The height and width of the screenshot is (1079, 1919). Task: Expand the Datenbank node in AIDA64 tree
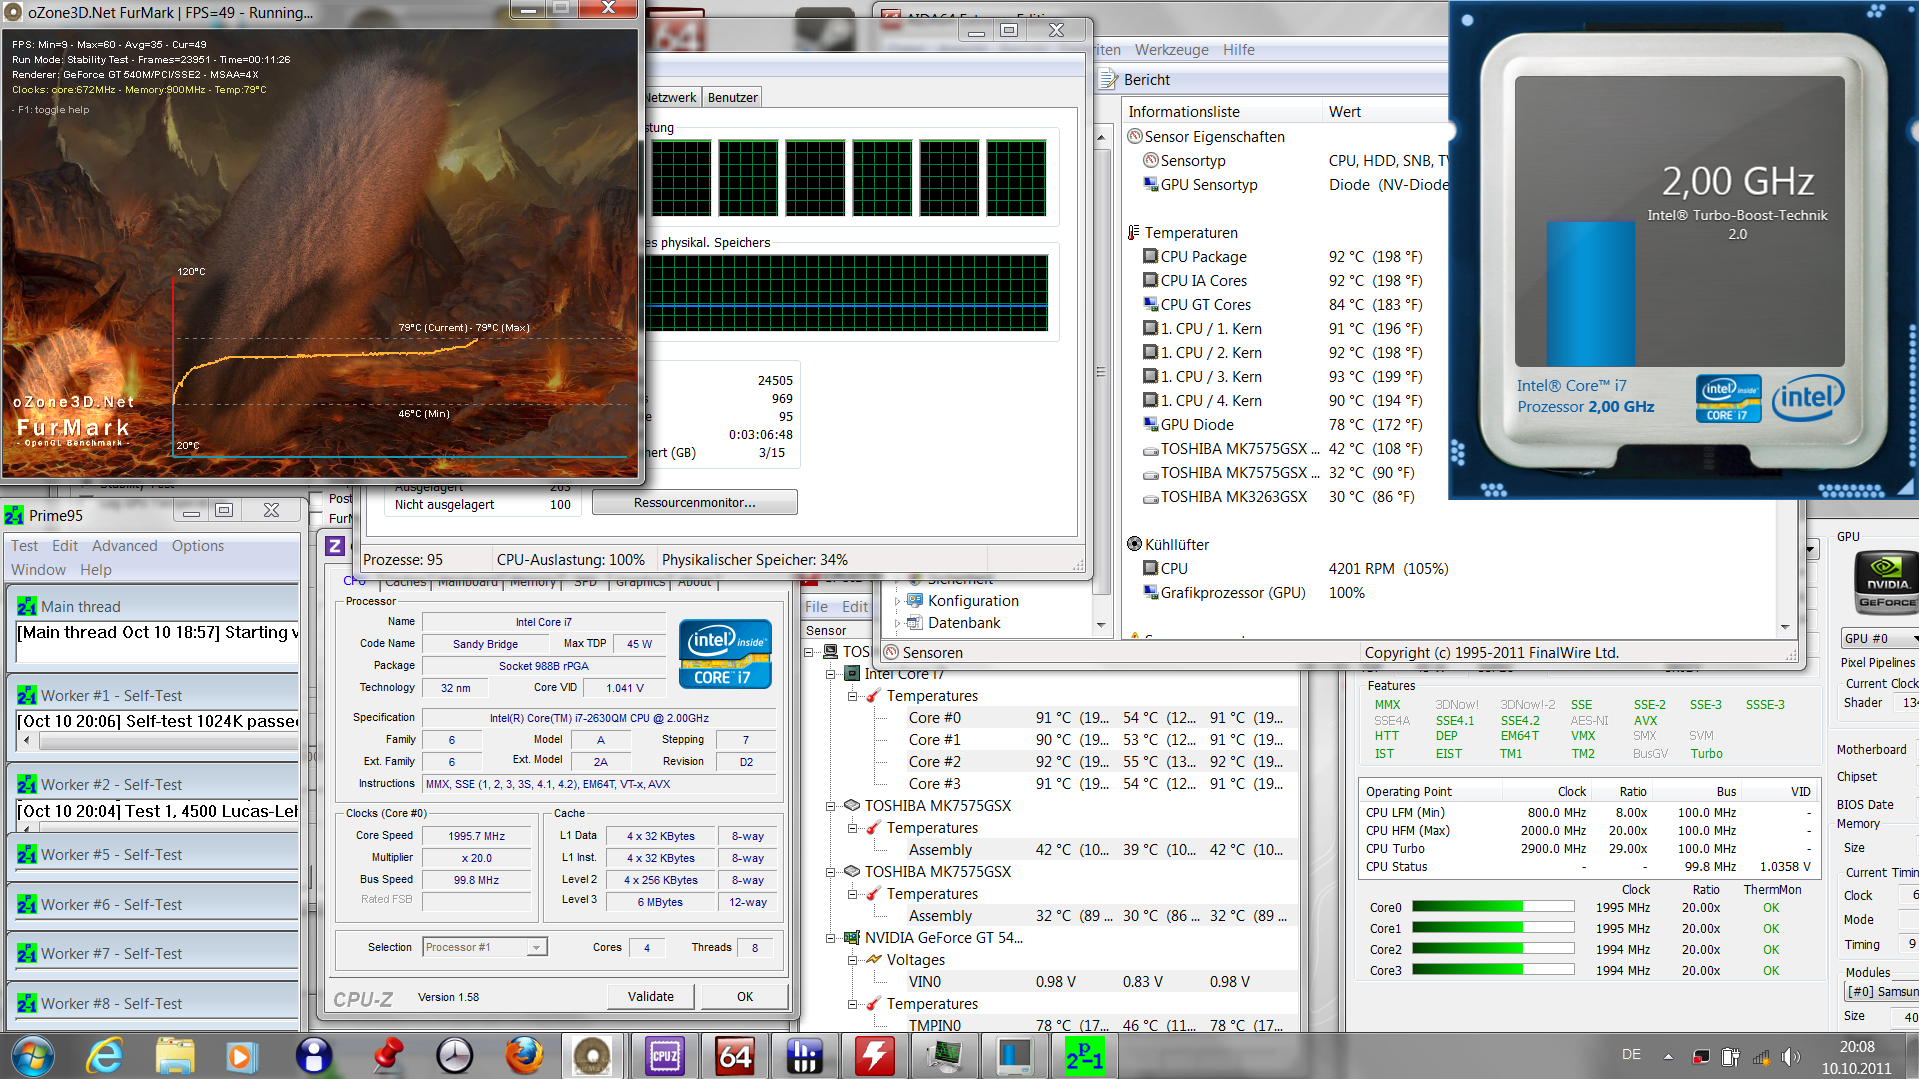pyautogui.click(x=897, y=623)
